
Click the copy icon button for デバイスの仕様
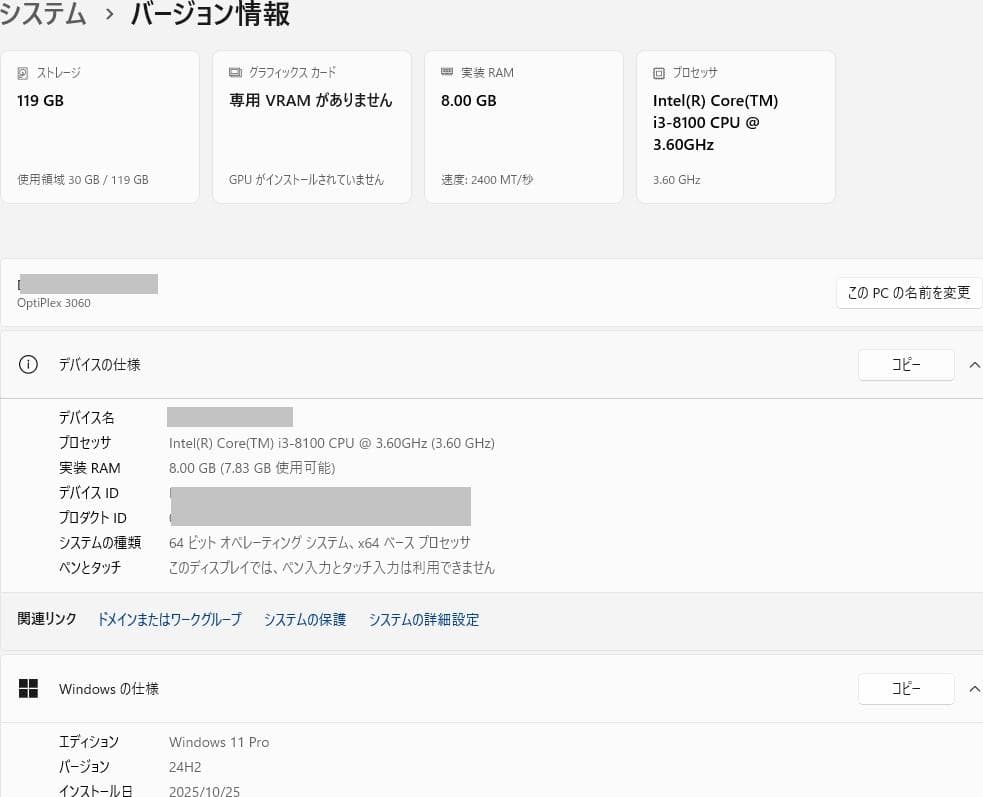[905, 364]
